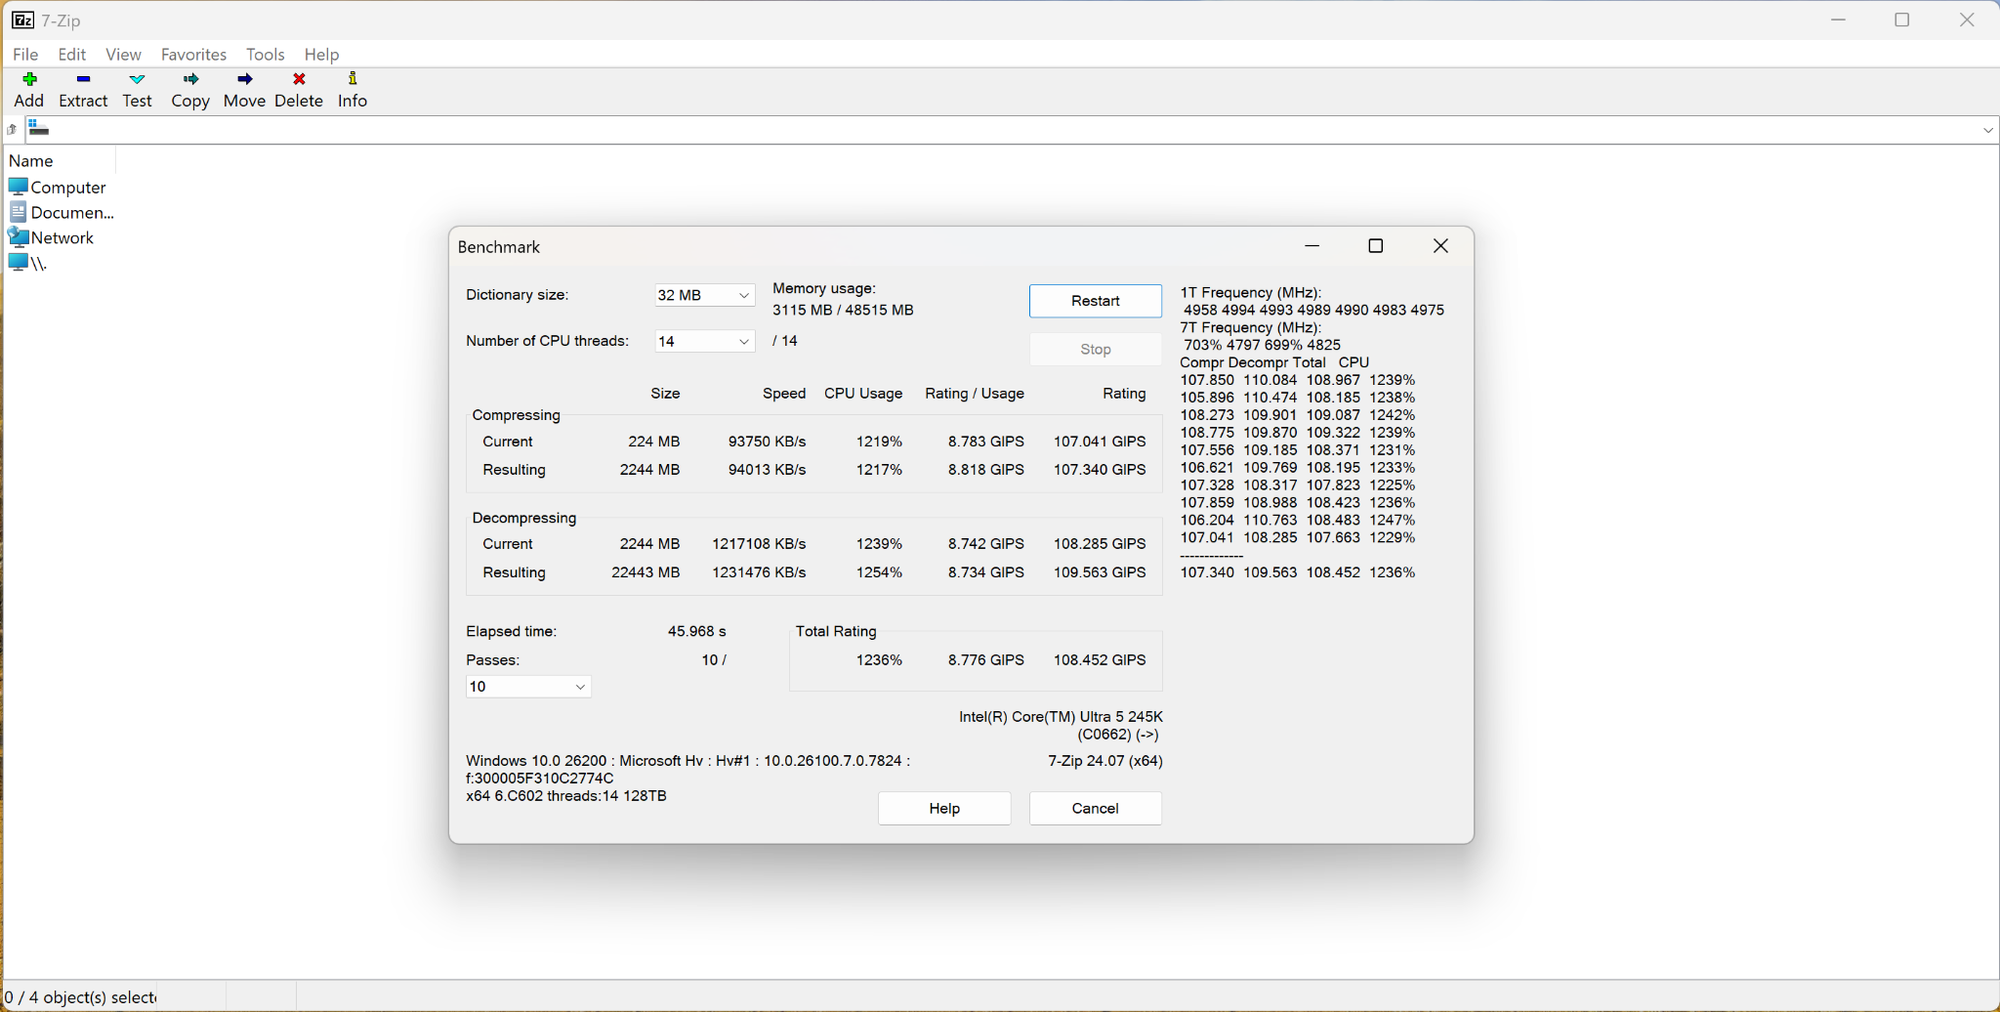Click the Extract toolbar icon
The height and width of the screenshot is (1012, 2000).
click(83, 80)
